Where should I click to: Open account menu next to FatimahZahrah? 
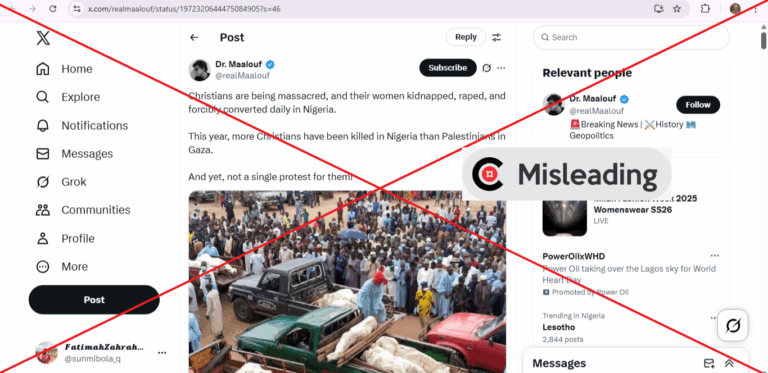tap(162, 352)
